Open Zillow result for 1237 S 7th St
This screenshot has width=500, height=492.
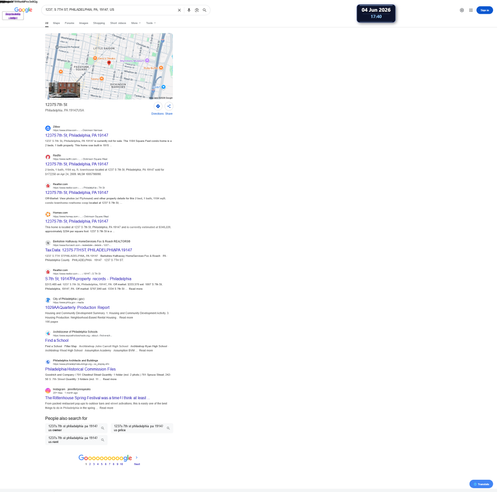[x=77, y=136]
